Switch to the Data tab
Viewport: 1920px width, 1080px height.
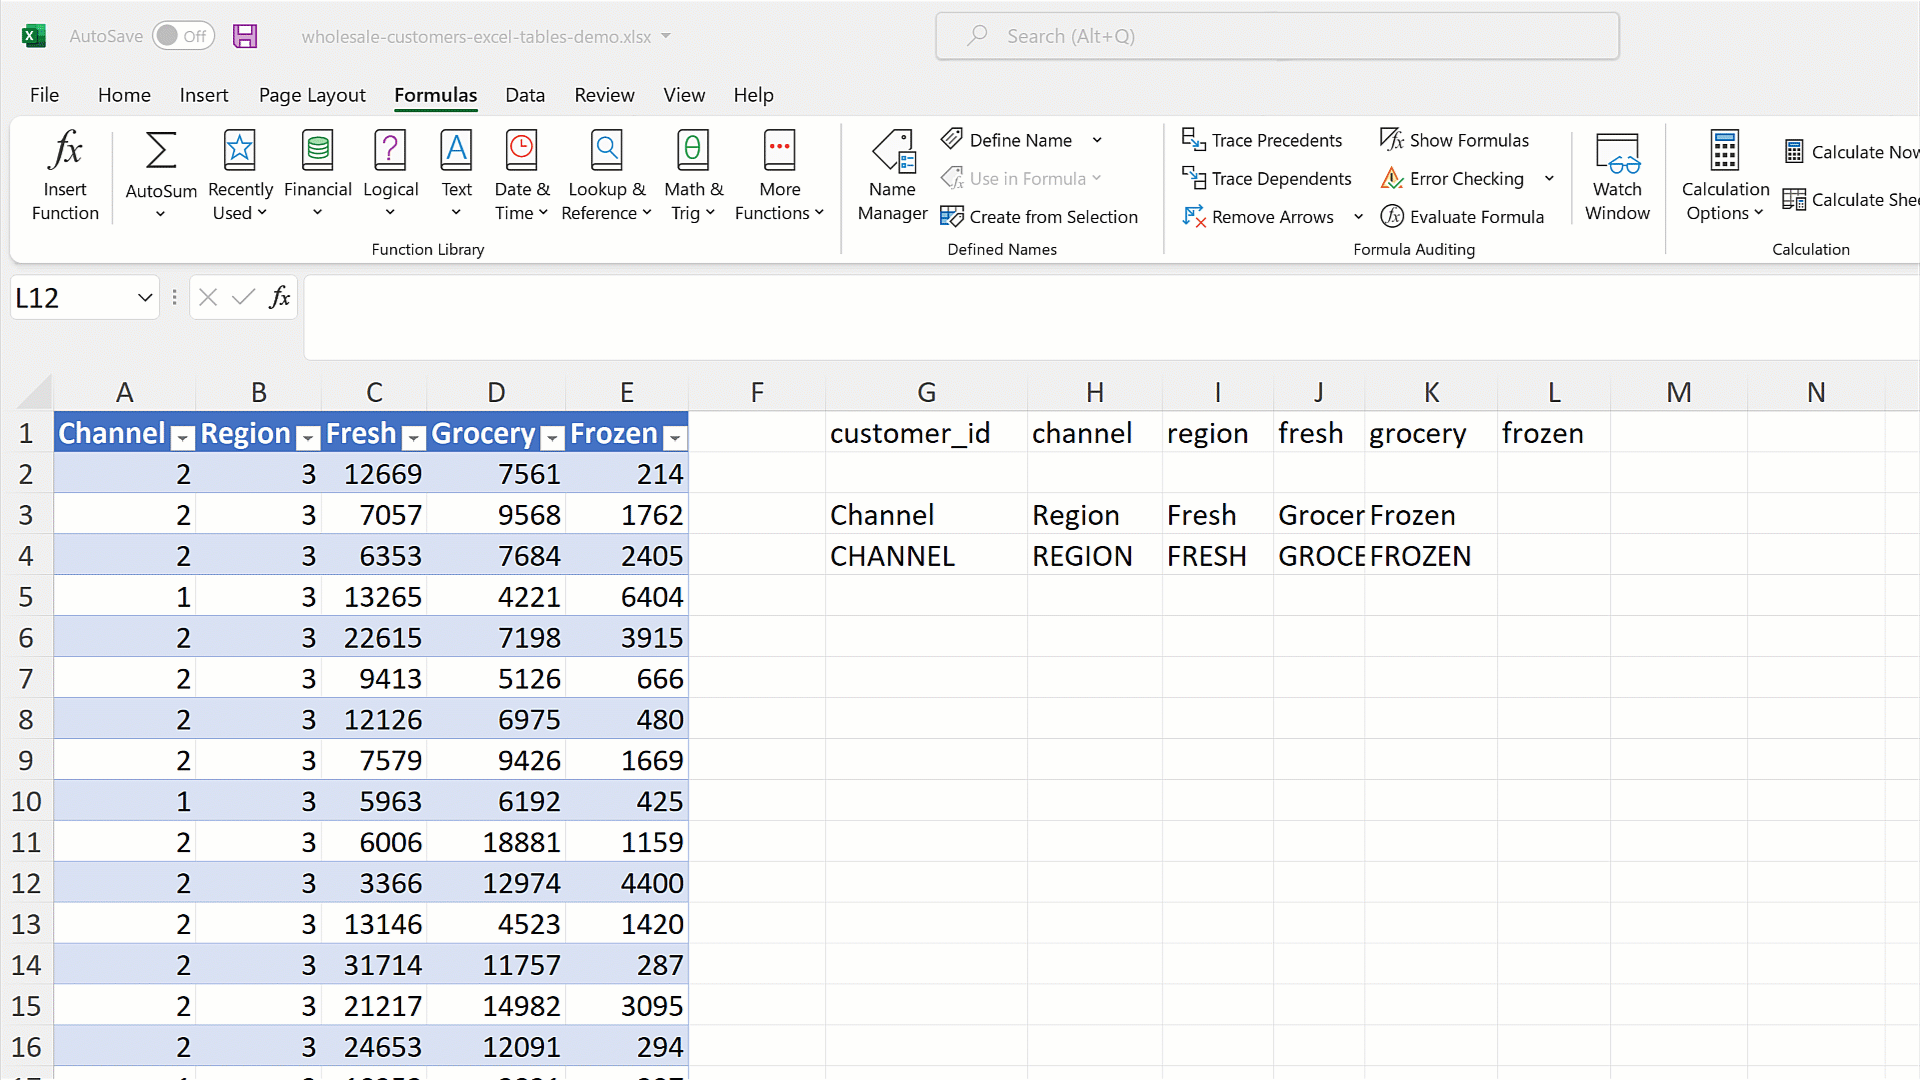click(x=524, y=95)
